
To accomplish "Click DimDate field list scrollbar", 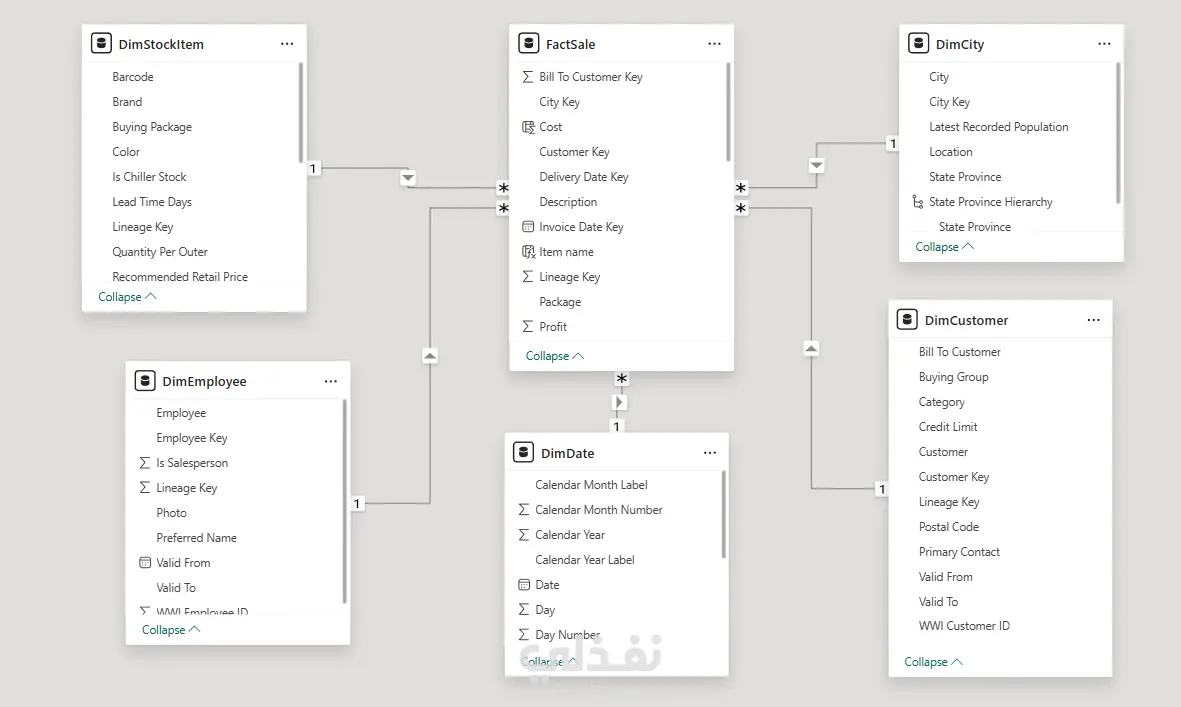I will [724, 515].
